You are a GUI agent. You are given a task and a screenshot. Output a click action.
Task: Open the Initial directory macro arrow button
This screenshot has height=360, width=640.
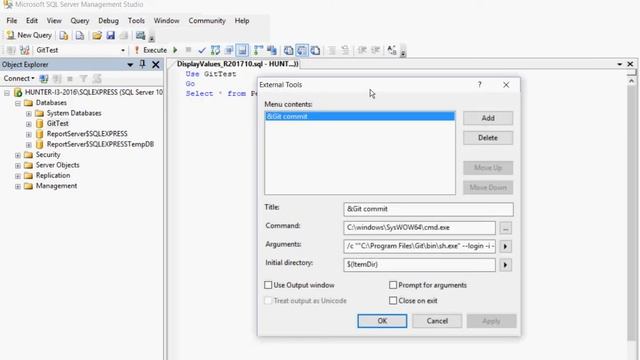[505, 265]
